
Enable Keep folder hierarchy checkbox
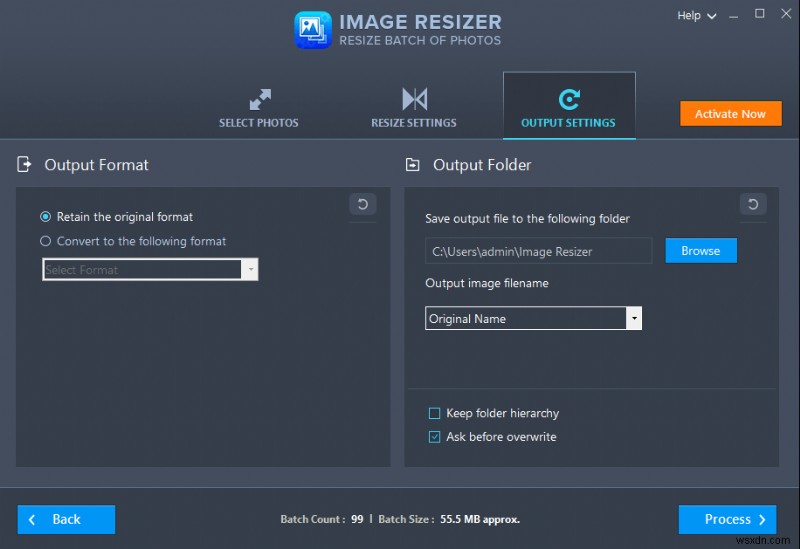click(x=434, y=413)
